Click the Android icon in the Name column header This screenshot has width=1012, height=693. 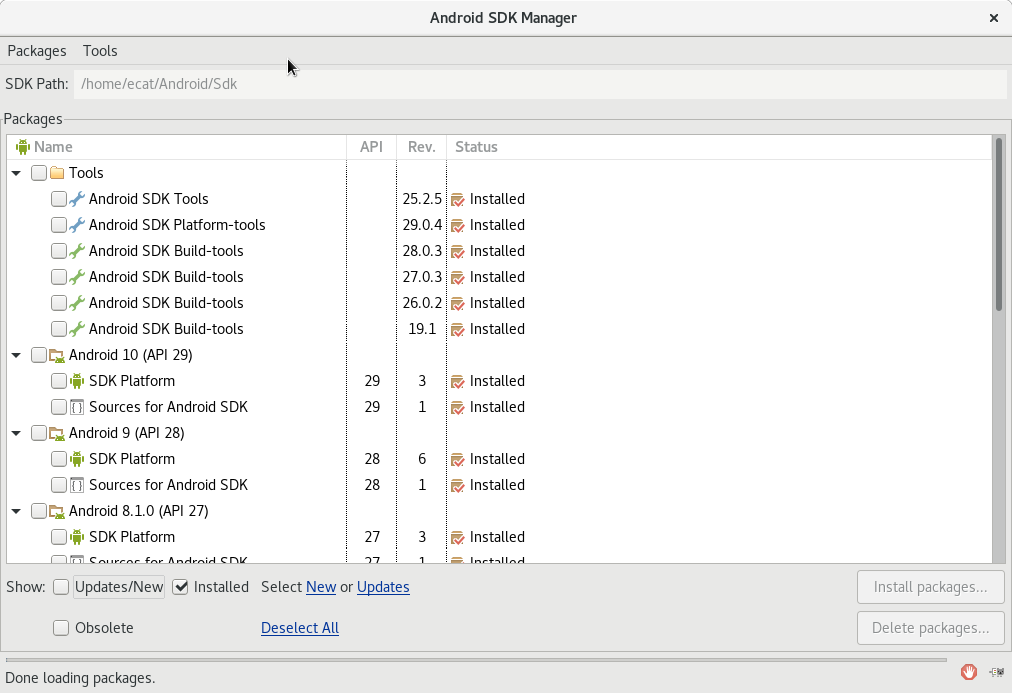click(23, 147)
